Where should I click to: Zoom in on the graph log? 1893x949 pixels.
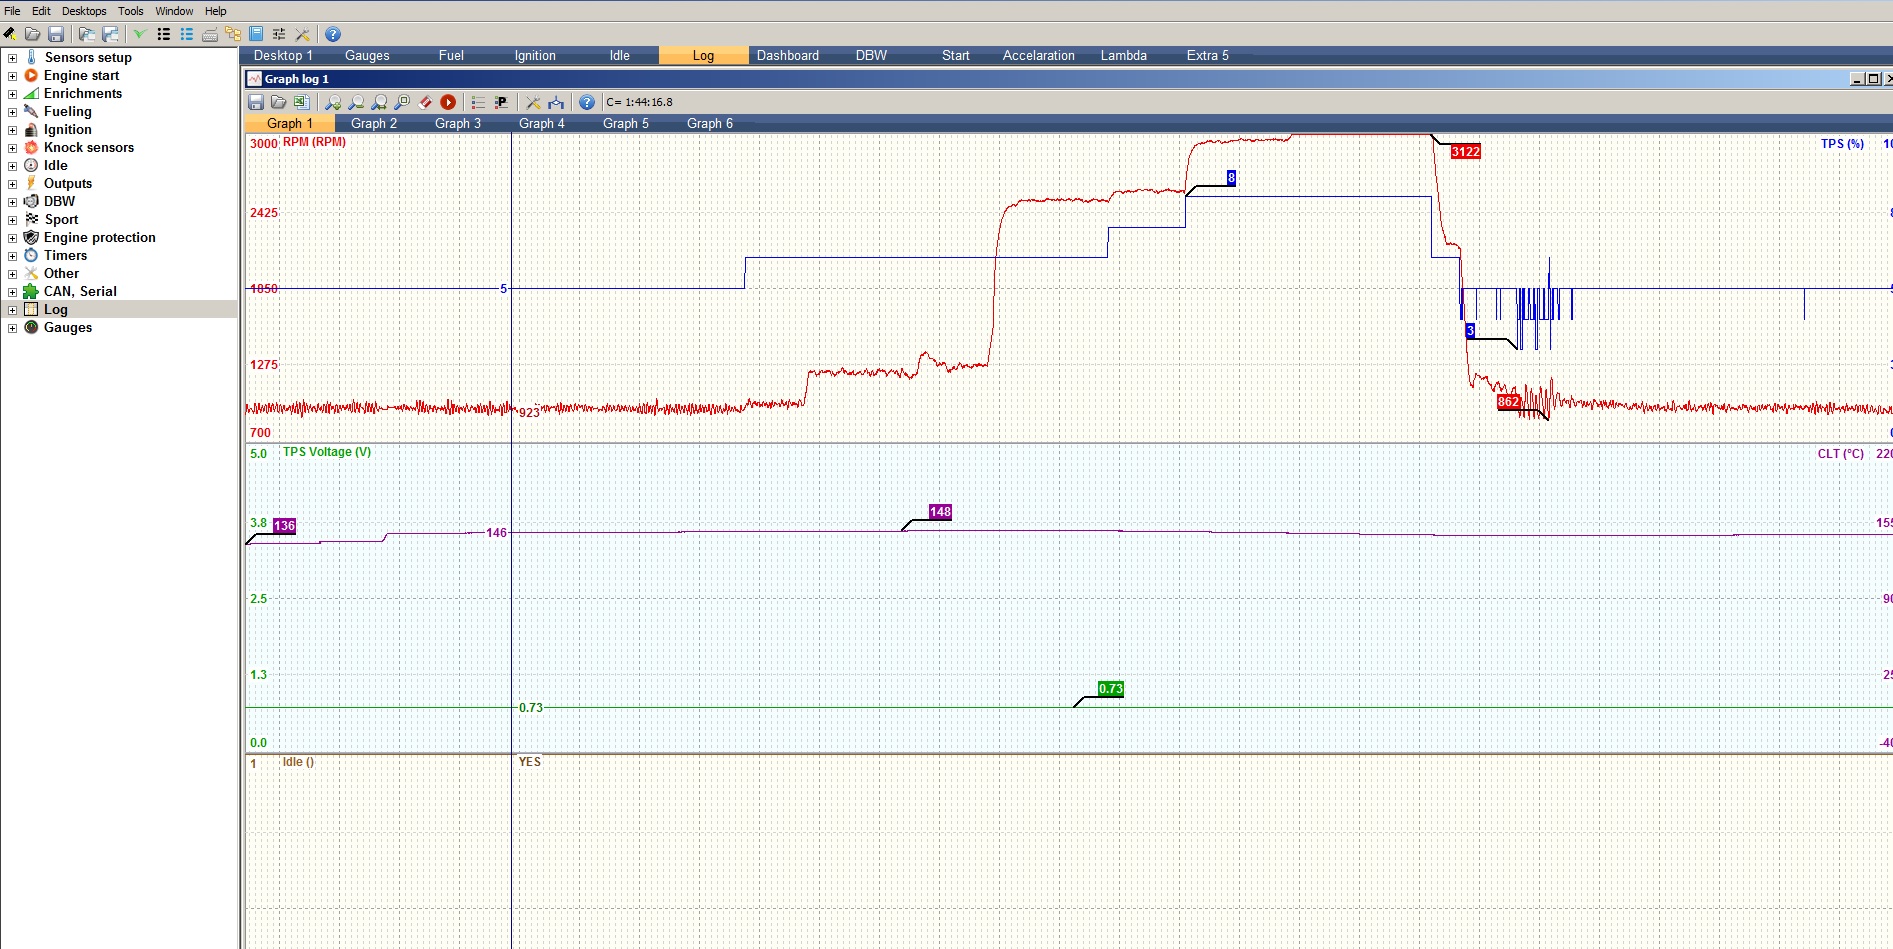click(x=333, y=102)
